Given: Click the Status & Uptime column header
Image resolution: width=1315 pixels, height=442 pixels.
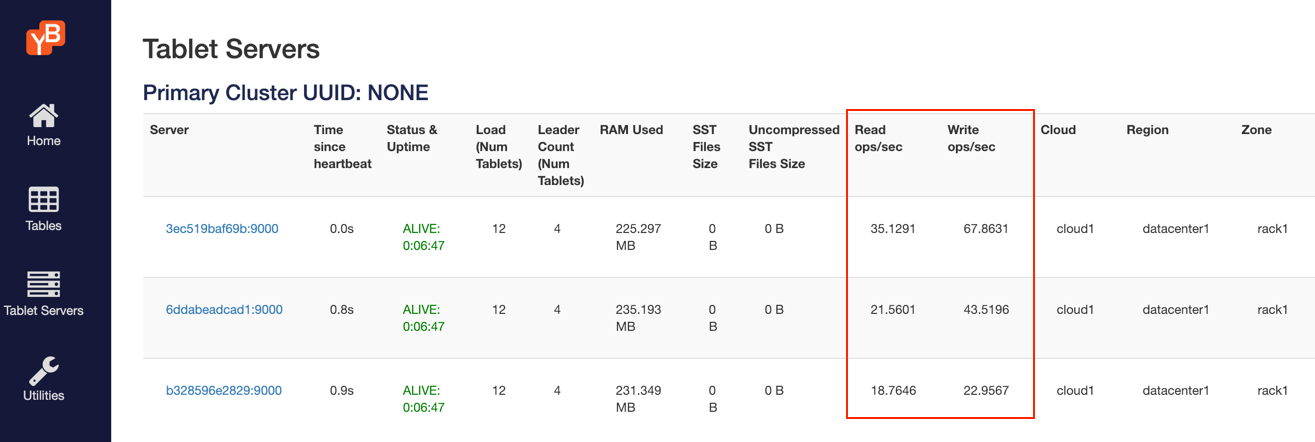Looking at the screenshot, I should tap(412, 138).
